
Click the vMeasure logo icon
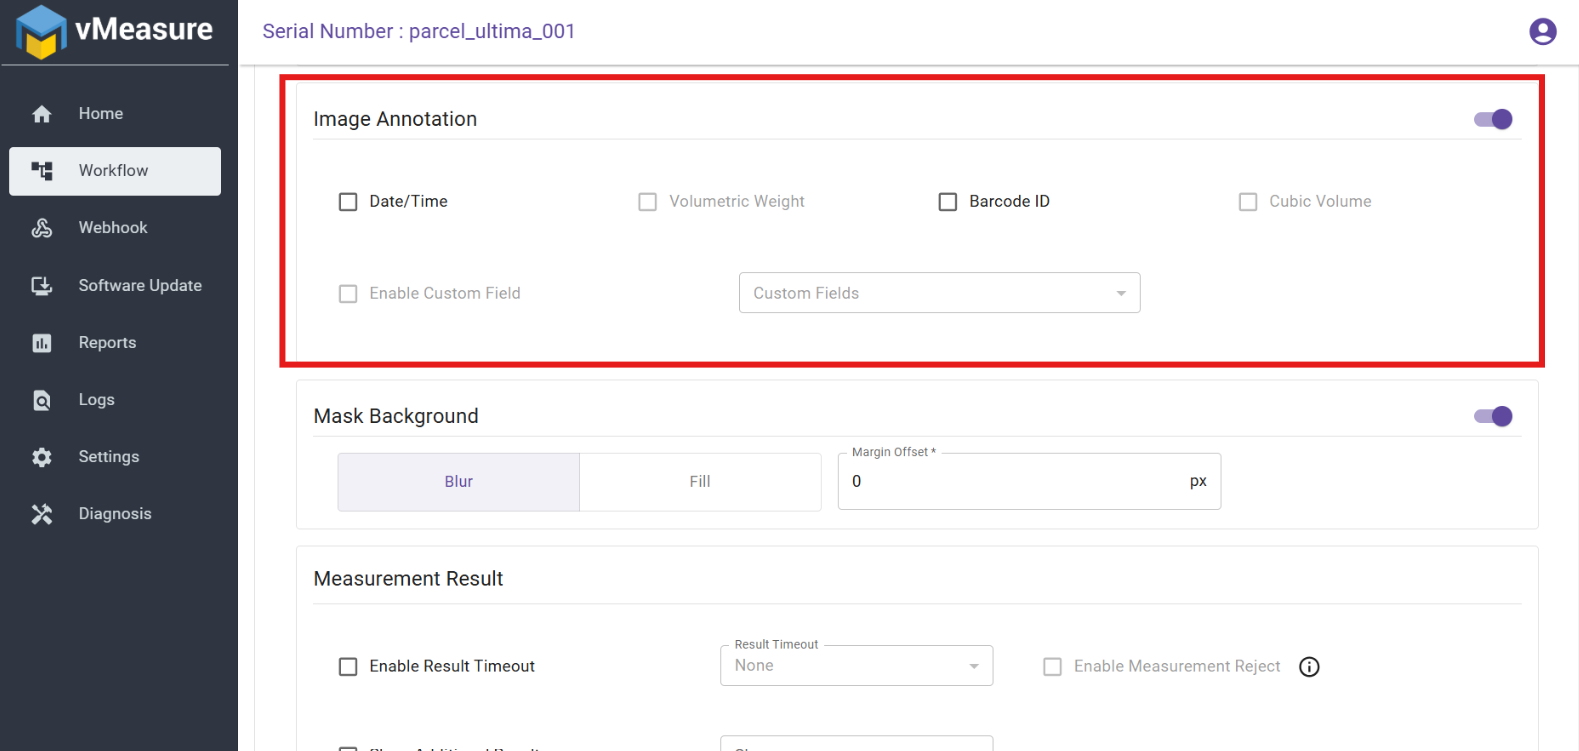coord(41,31)
